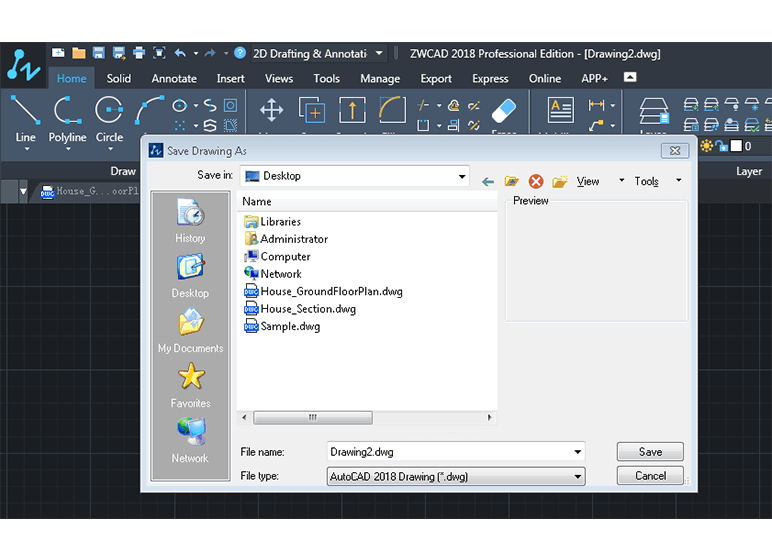This screenshot has width=772, height=560.
Task: Click the Create New Folder icon
Action: pos(560,181)
